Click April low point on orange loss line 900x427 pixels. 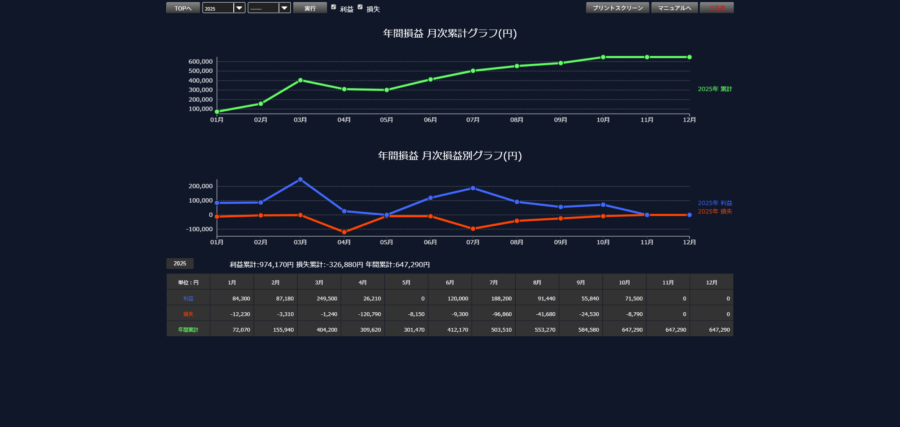click(344, 232)
